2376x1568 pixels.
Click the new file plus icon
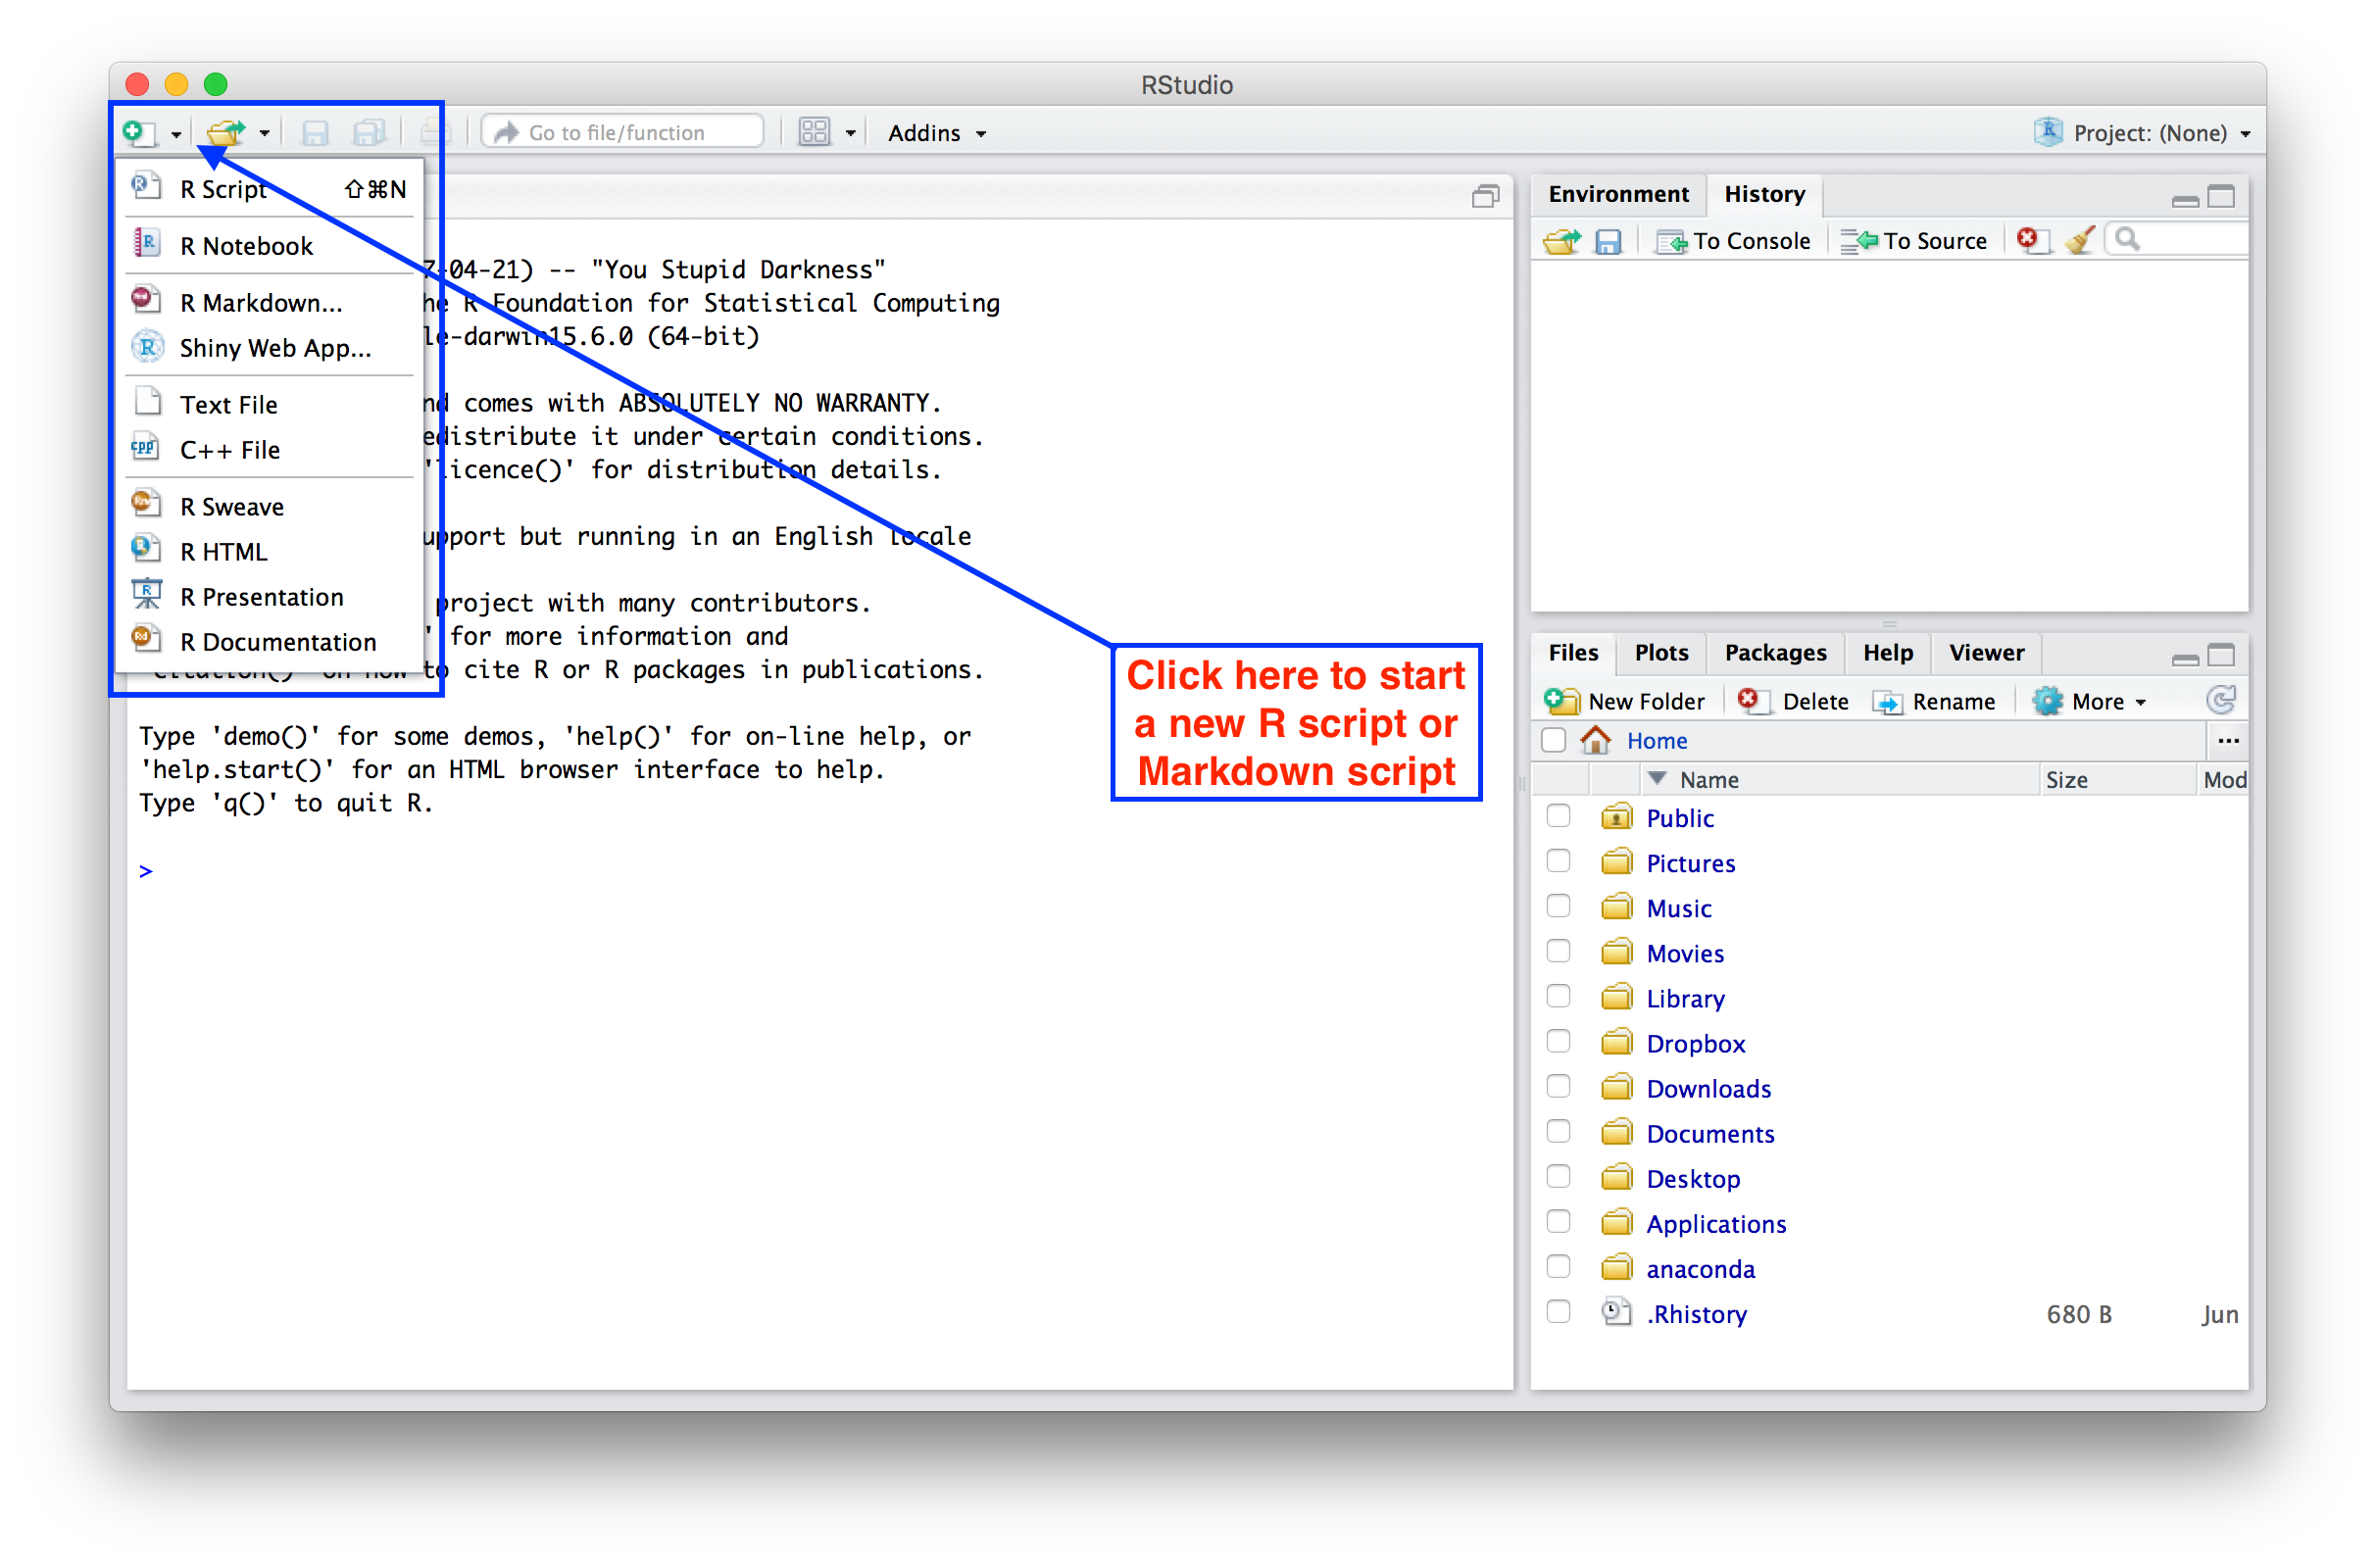138,132
